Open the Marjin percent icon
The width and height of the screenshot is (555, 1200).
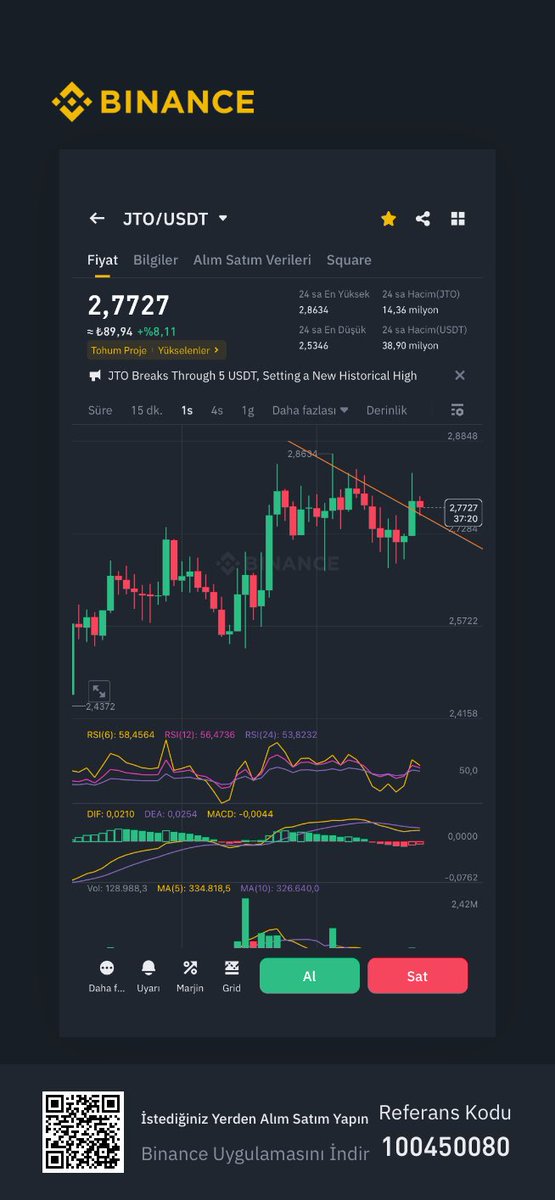pyautogui.click(x=190, y=976)
